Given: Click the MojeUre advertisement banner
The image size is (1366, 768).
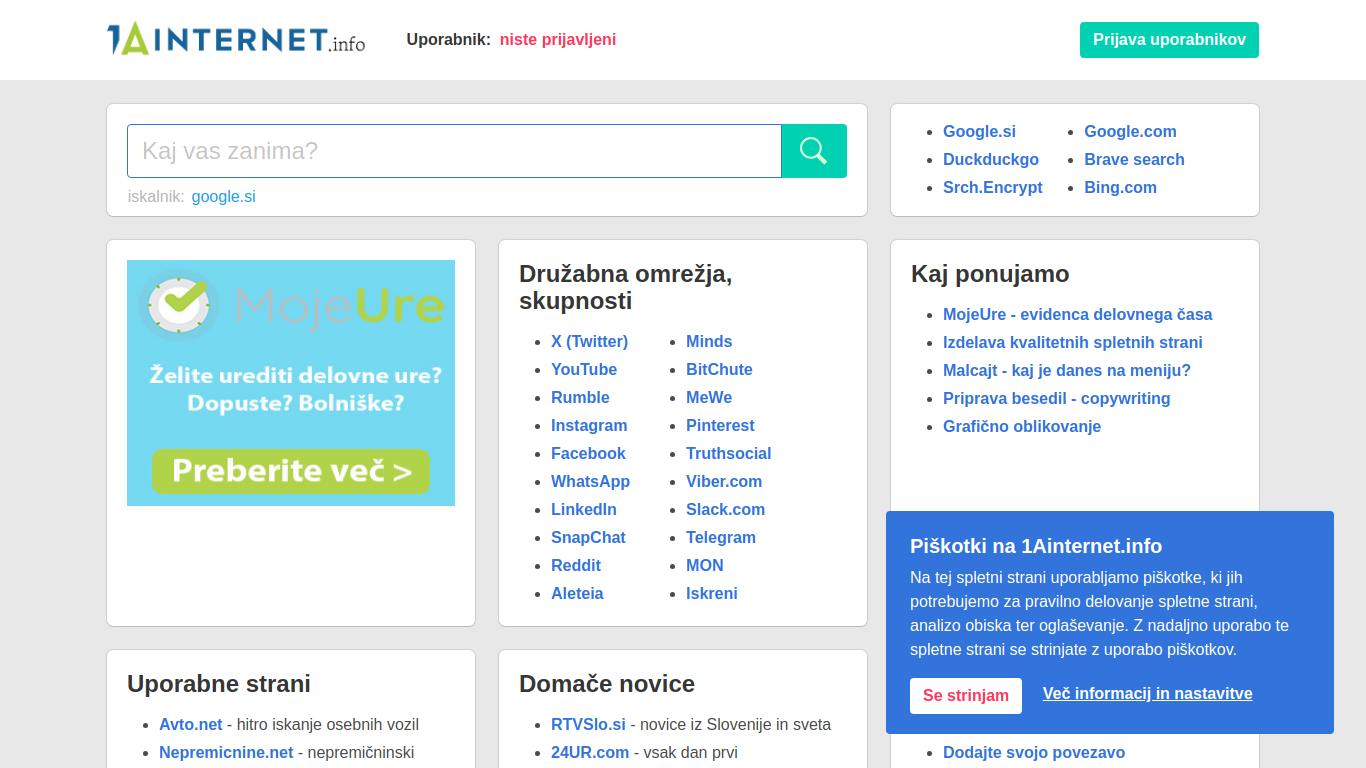Looking at the screenshot, I should 291,383.
